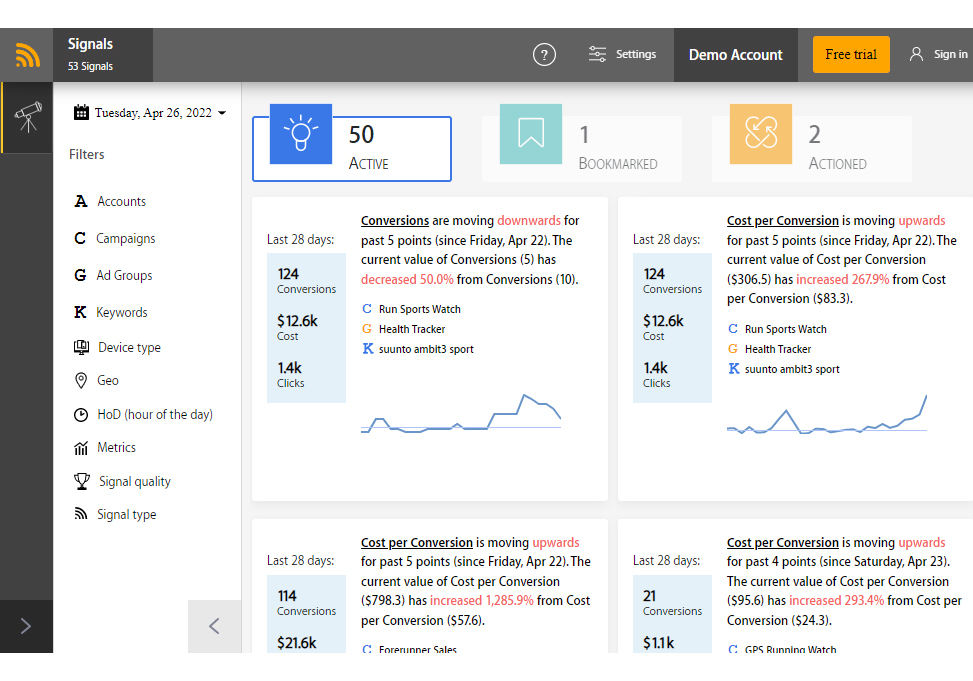Click 'K' icon in $306.5 Cost per Conversion card
The height and width of the screenshot is (681, 973).
[x=733, y=369]
